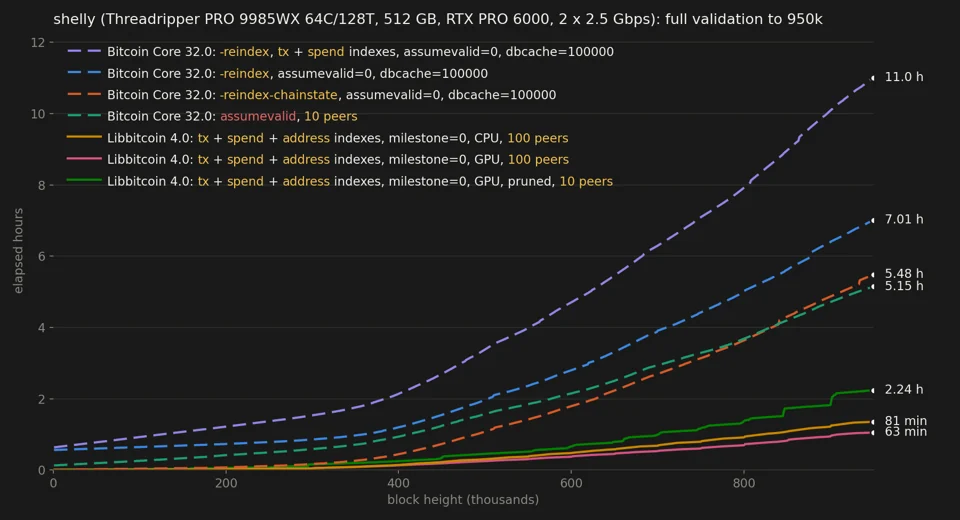Click the '63 min' end label
This screenshot has width=960, height=520.
pos(906,432)
